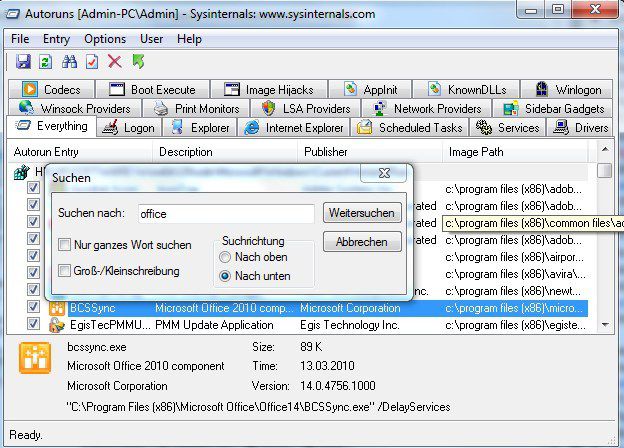This screenshot has width=624, height=448.
Task: Sort by Autorun Entry column header
Action: [80, 152]
